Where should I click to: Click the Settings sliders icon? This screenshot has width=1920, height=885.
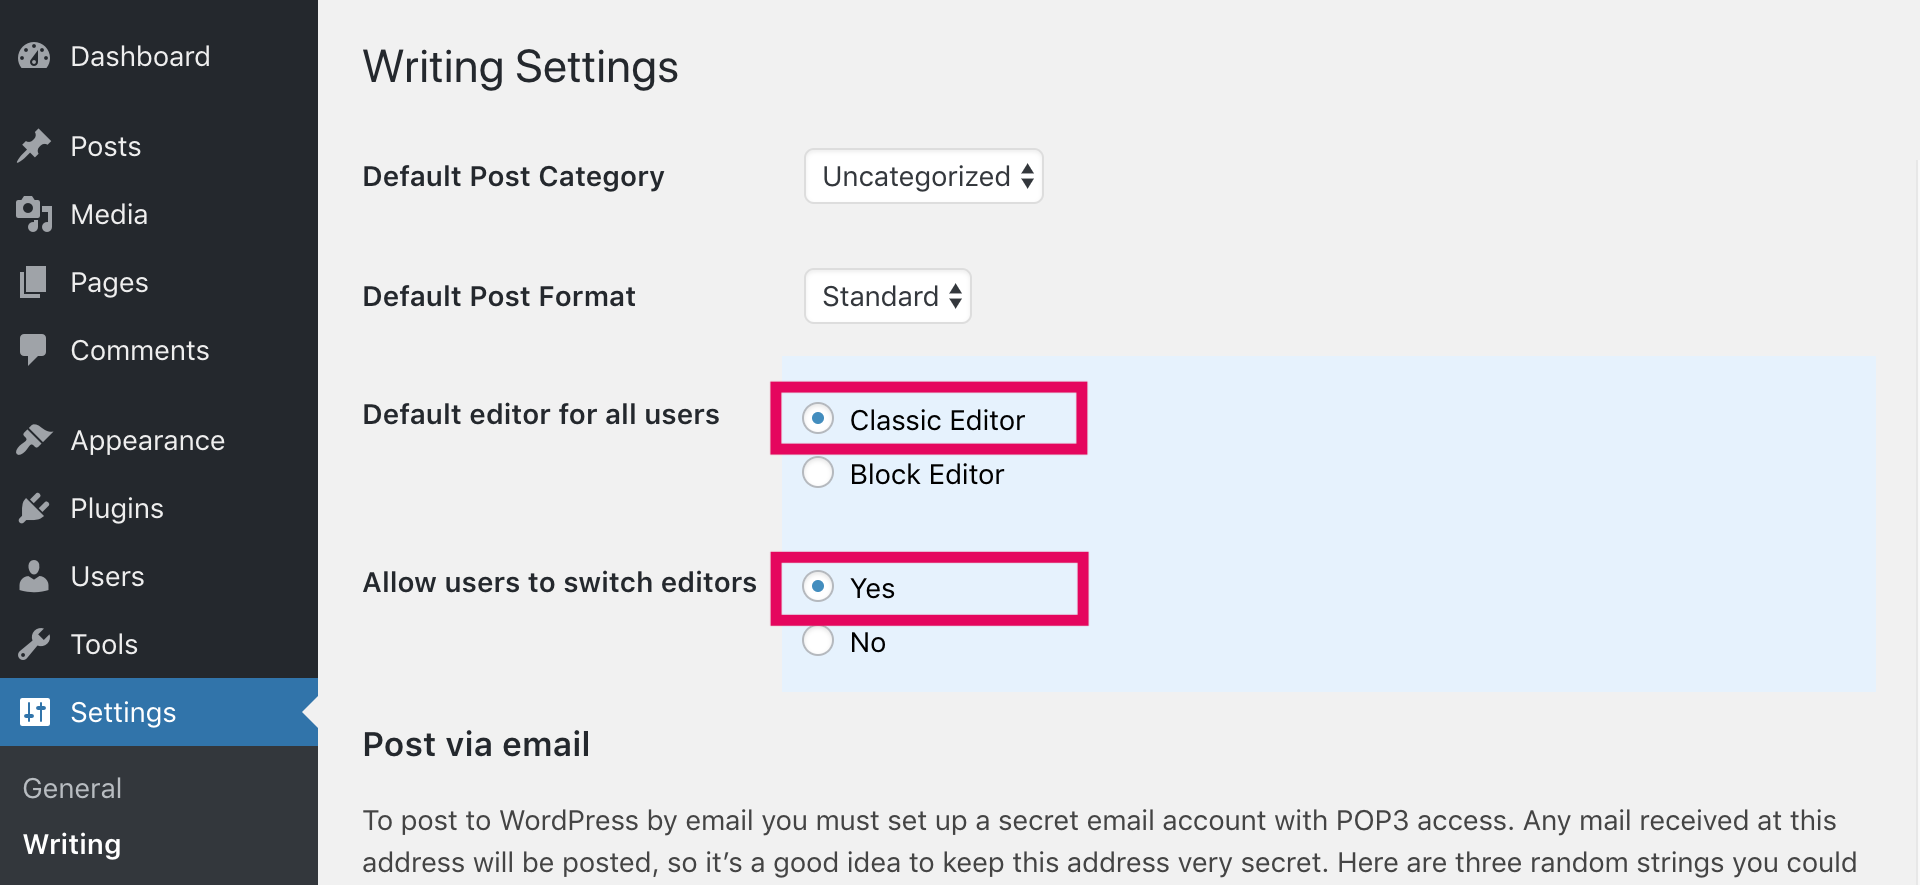tap(34, 712)
